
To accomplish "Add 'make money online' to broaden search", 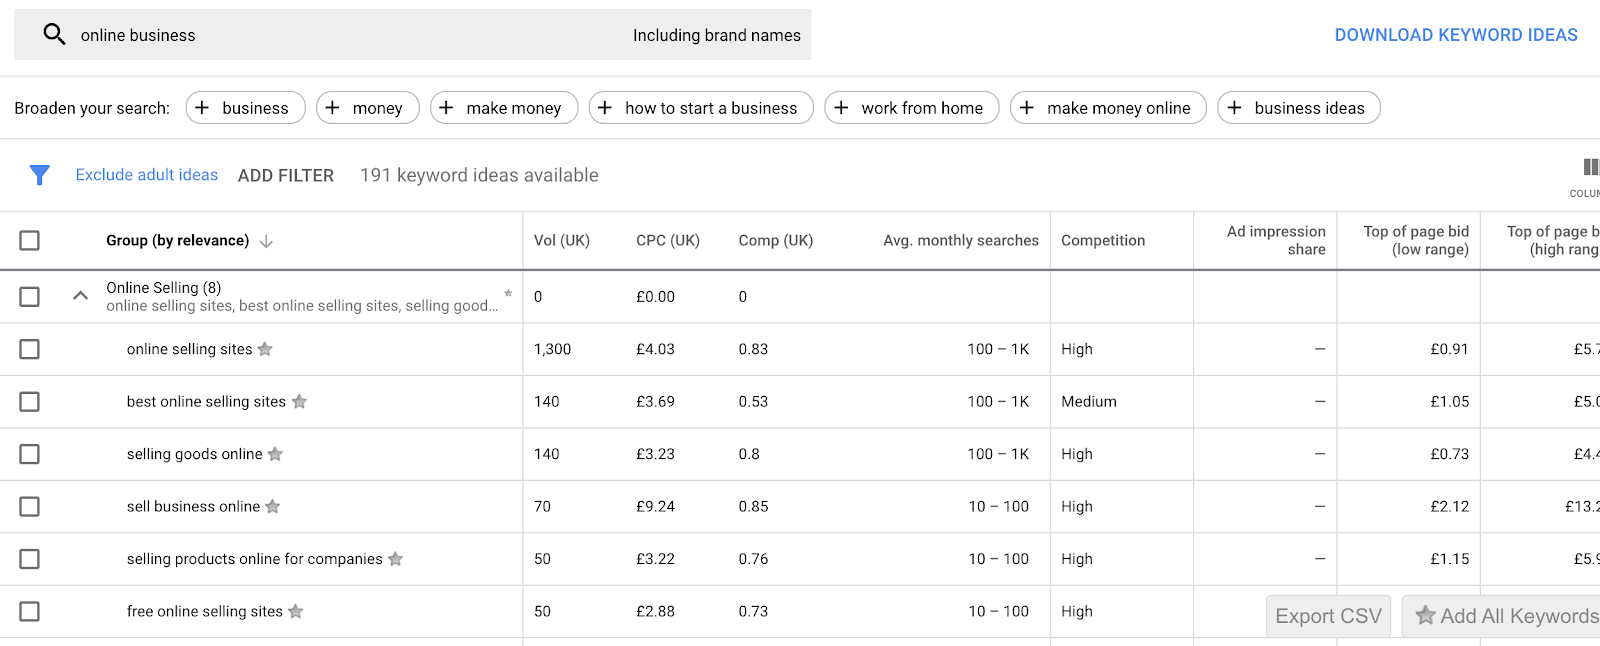I will tap(1108, 108).
